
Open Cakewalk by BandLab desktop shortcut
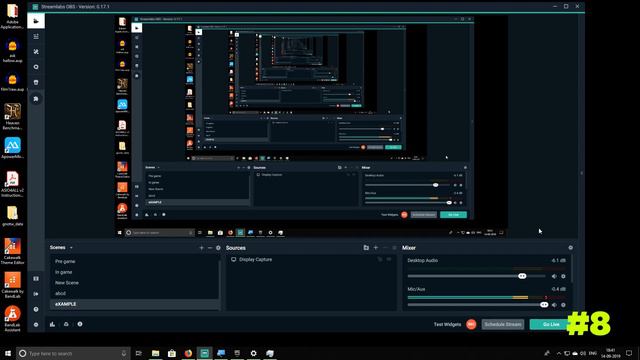pos(12,285)
